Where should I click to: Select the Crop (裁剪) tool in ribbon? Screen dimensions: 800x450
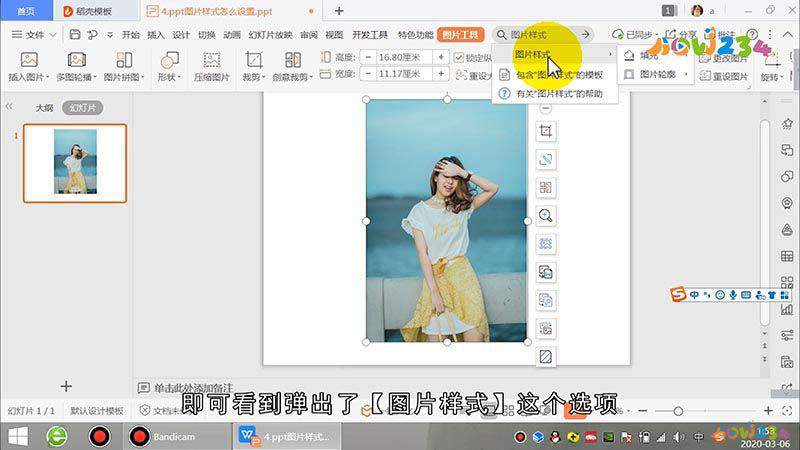254,60
